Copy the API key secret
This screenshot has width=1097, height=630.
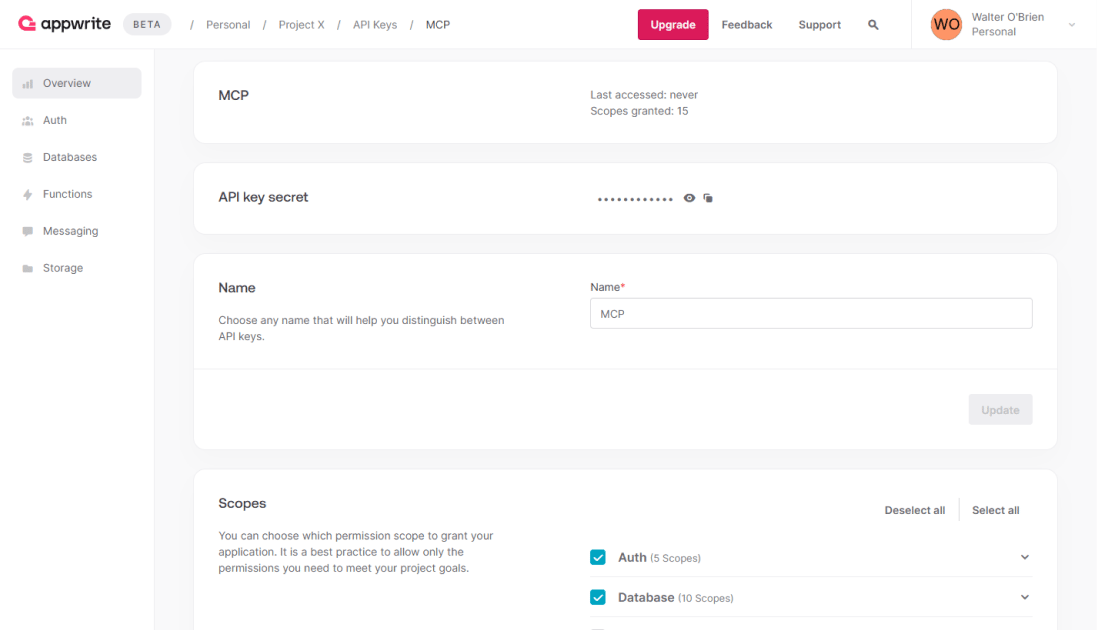[x=708, y=198]
